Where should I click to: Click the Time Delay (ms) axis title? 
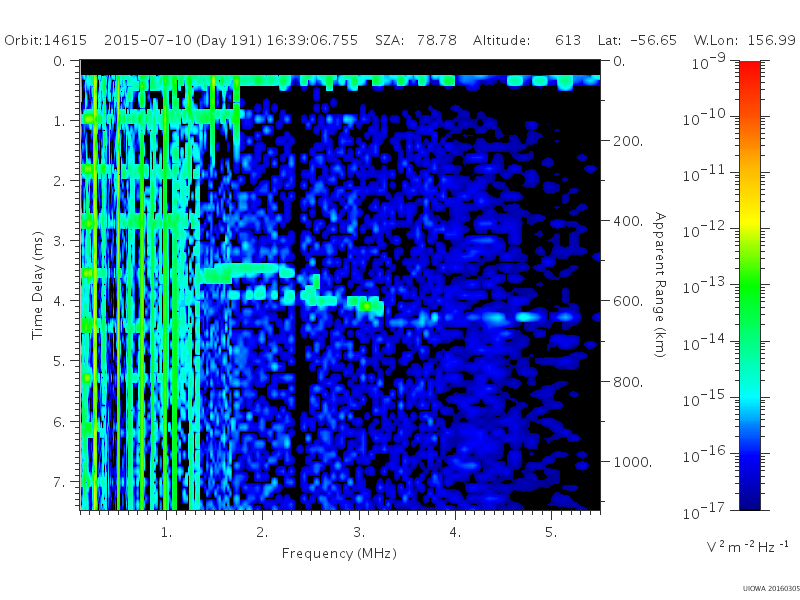point(37,285)
